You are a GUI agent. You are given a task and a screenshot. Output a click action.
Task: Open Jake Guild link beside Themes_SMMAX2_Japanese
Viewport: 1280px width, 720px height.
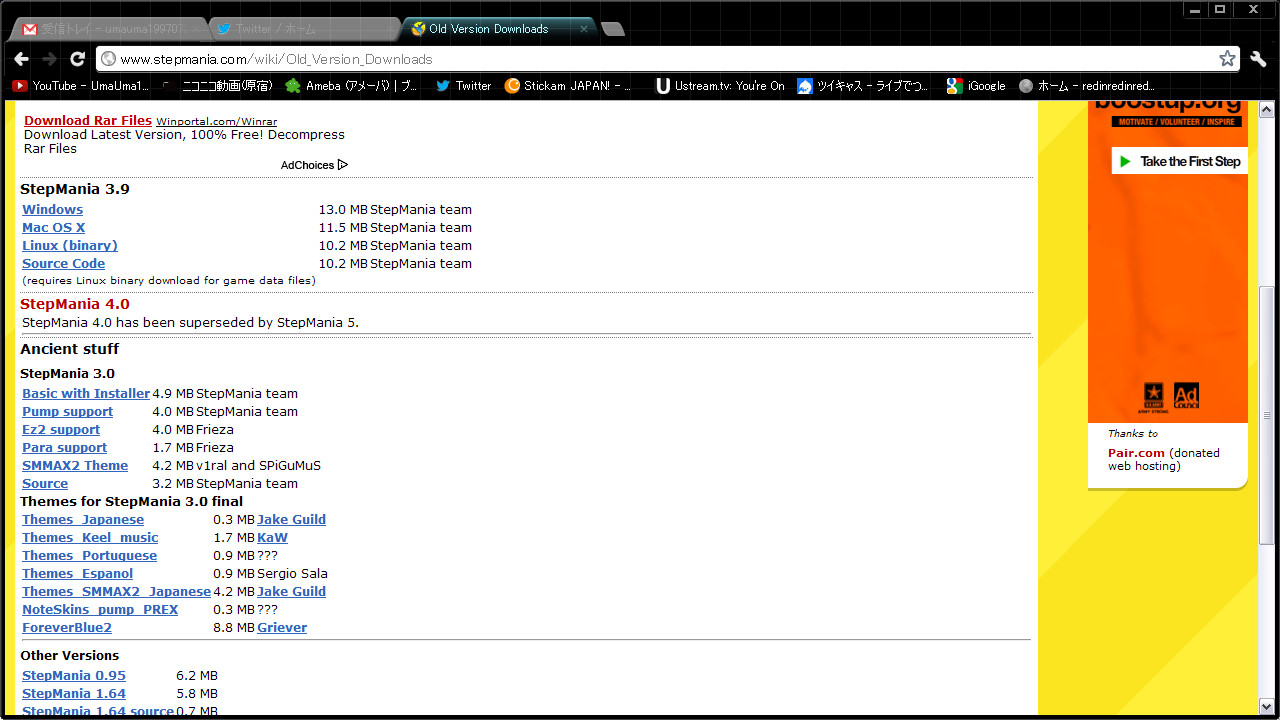pyautogui.click(x=292, y=592)
